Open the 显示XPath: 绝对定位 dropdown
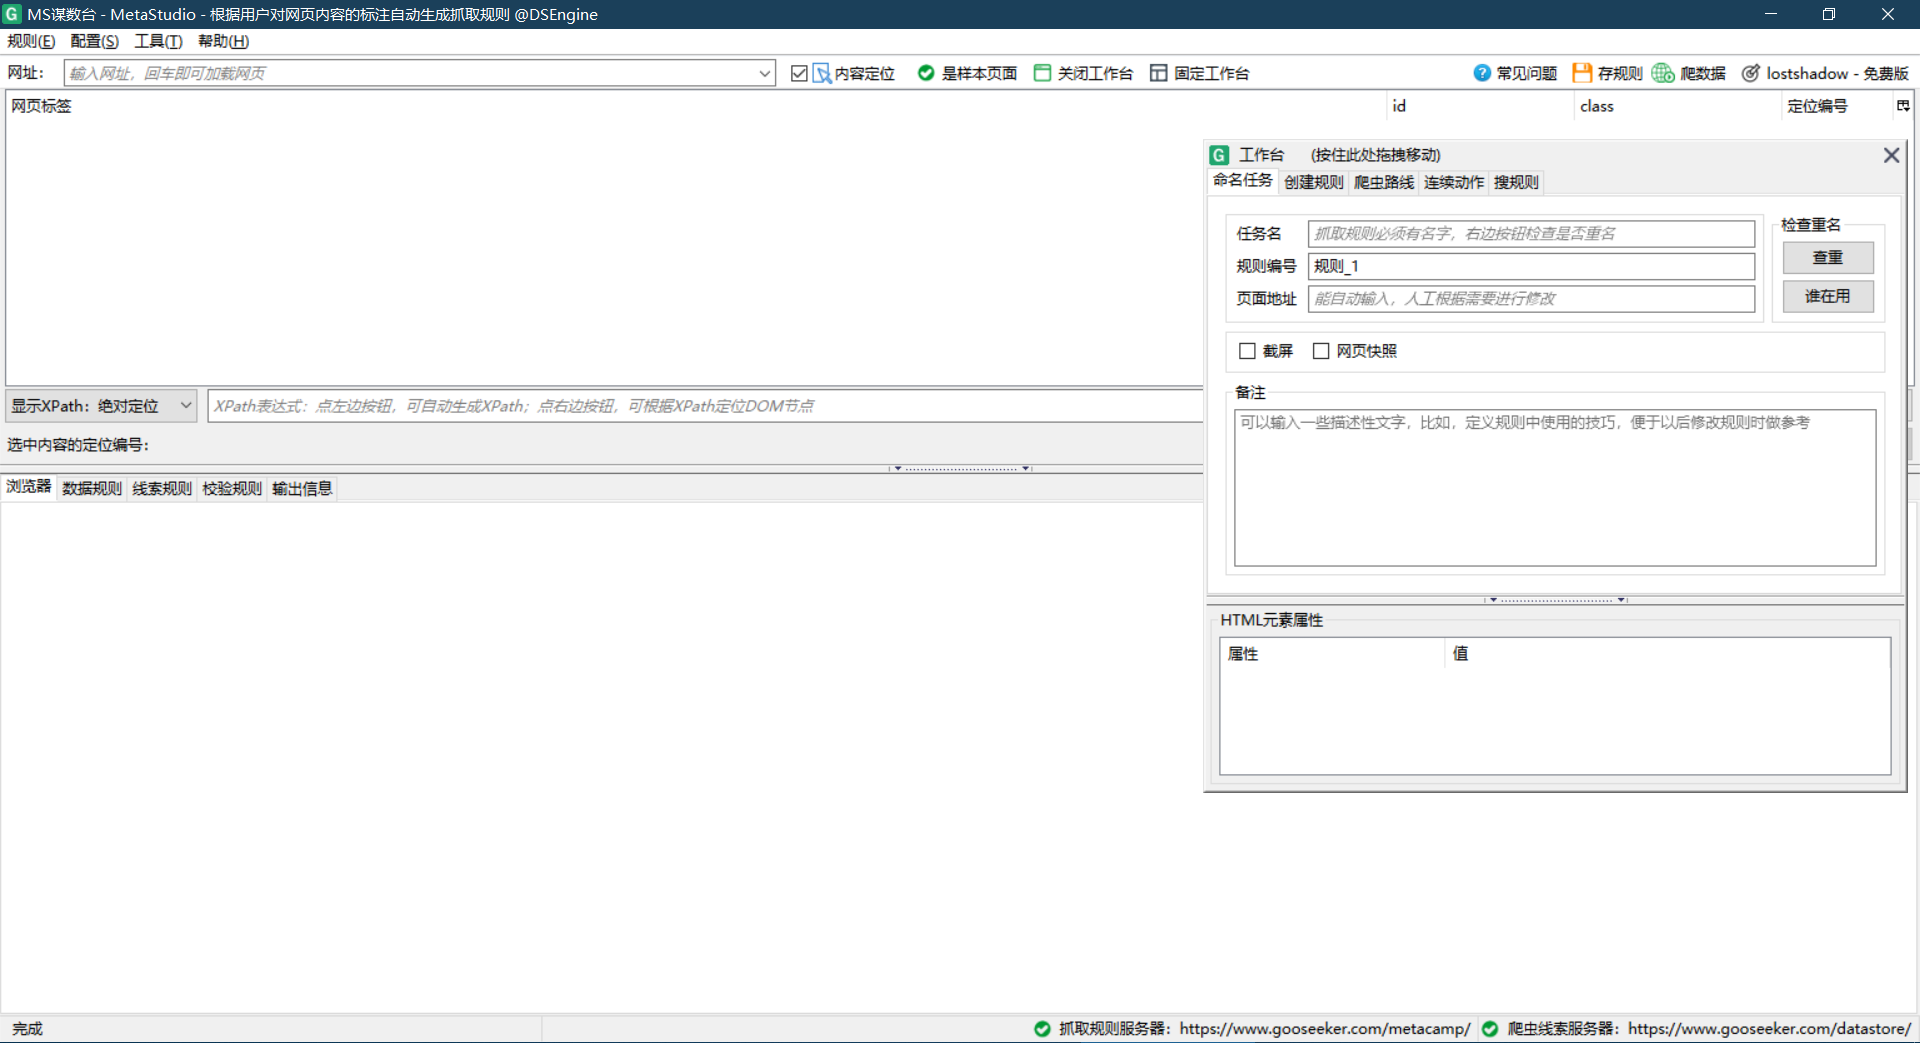1920x1043 pixels. click(x=100, y=406)
